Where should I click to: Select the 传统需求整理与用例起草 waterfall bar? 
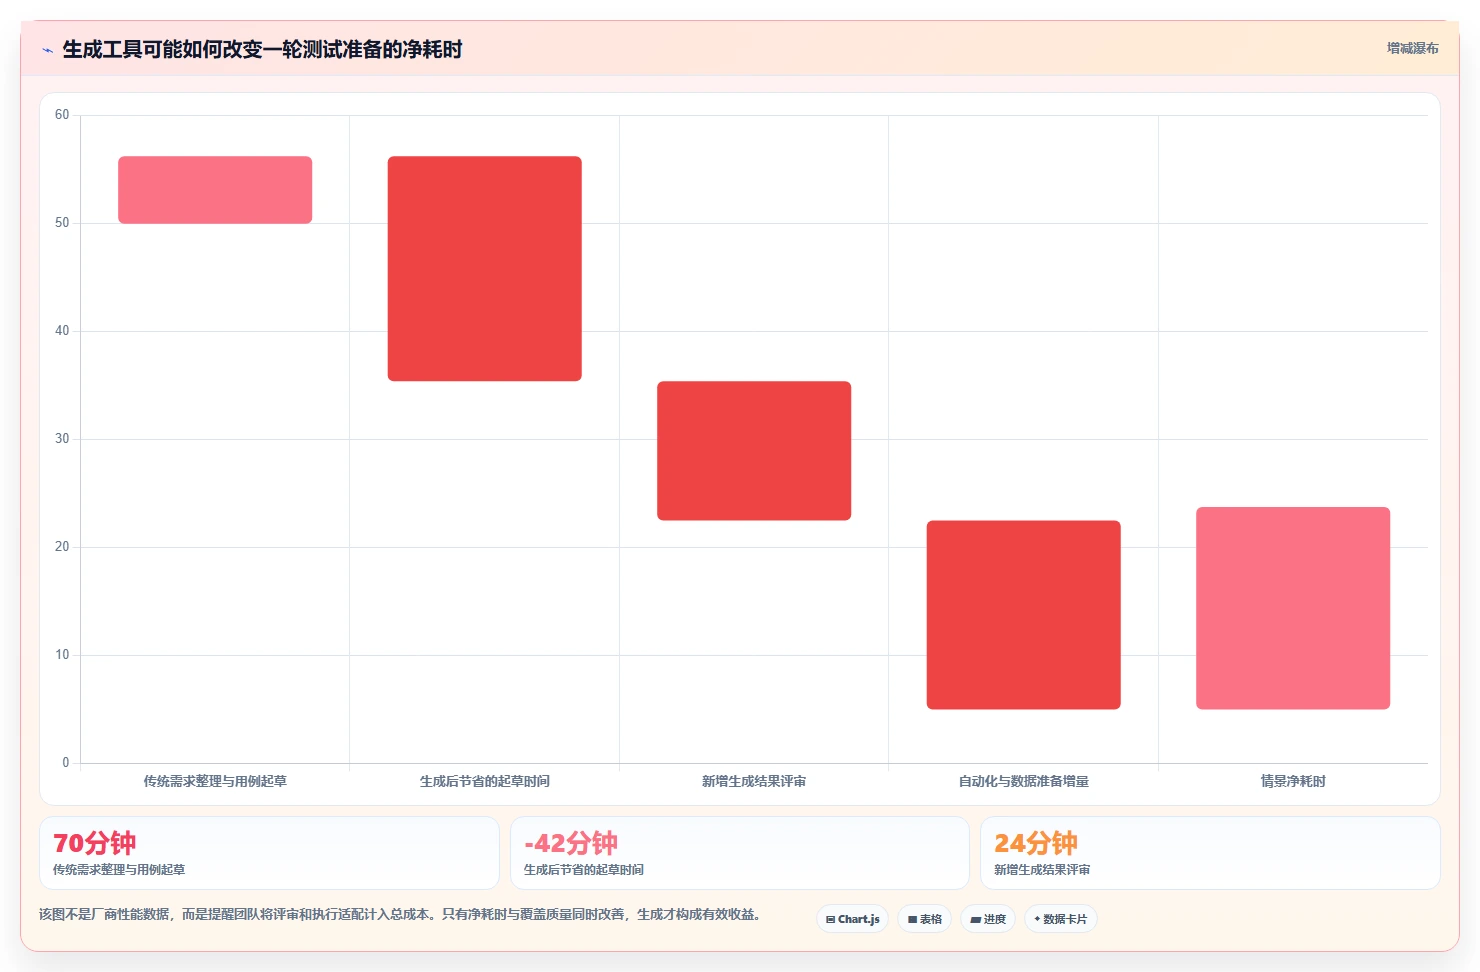point(215,190)
